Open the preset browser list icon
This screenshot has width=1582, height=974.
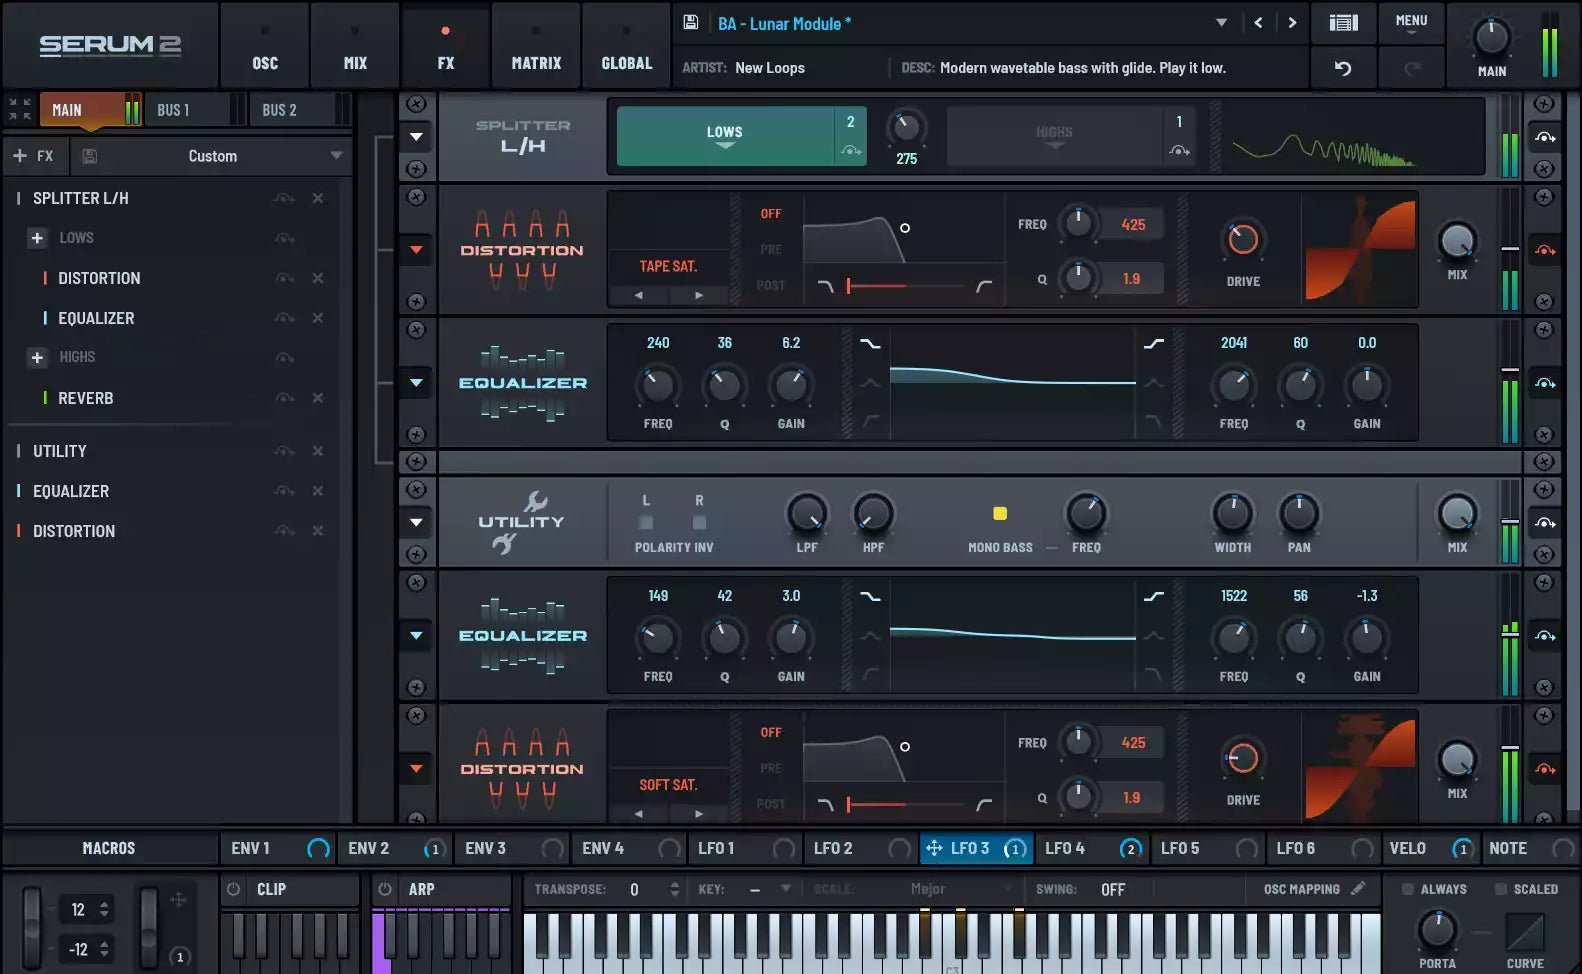(1343, 23)
